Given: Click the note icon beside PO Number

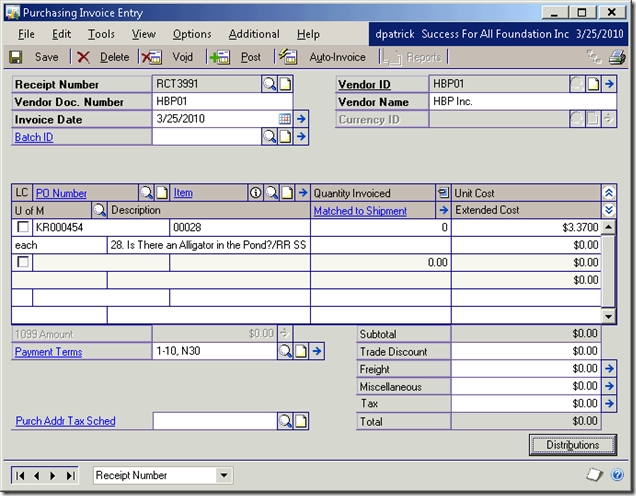Looking at the screenshot, I should pyautogui.click(x=162, y=193).
